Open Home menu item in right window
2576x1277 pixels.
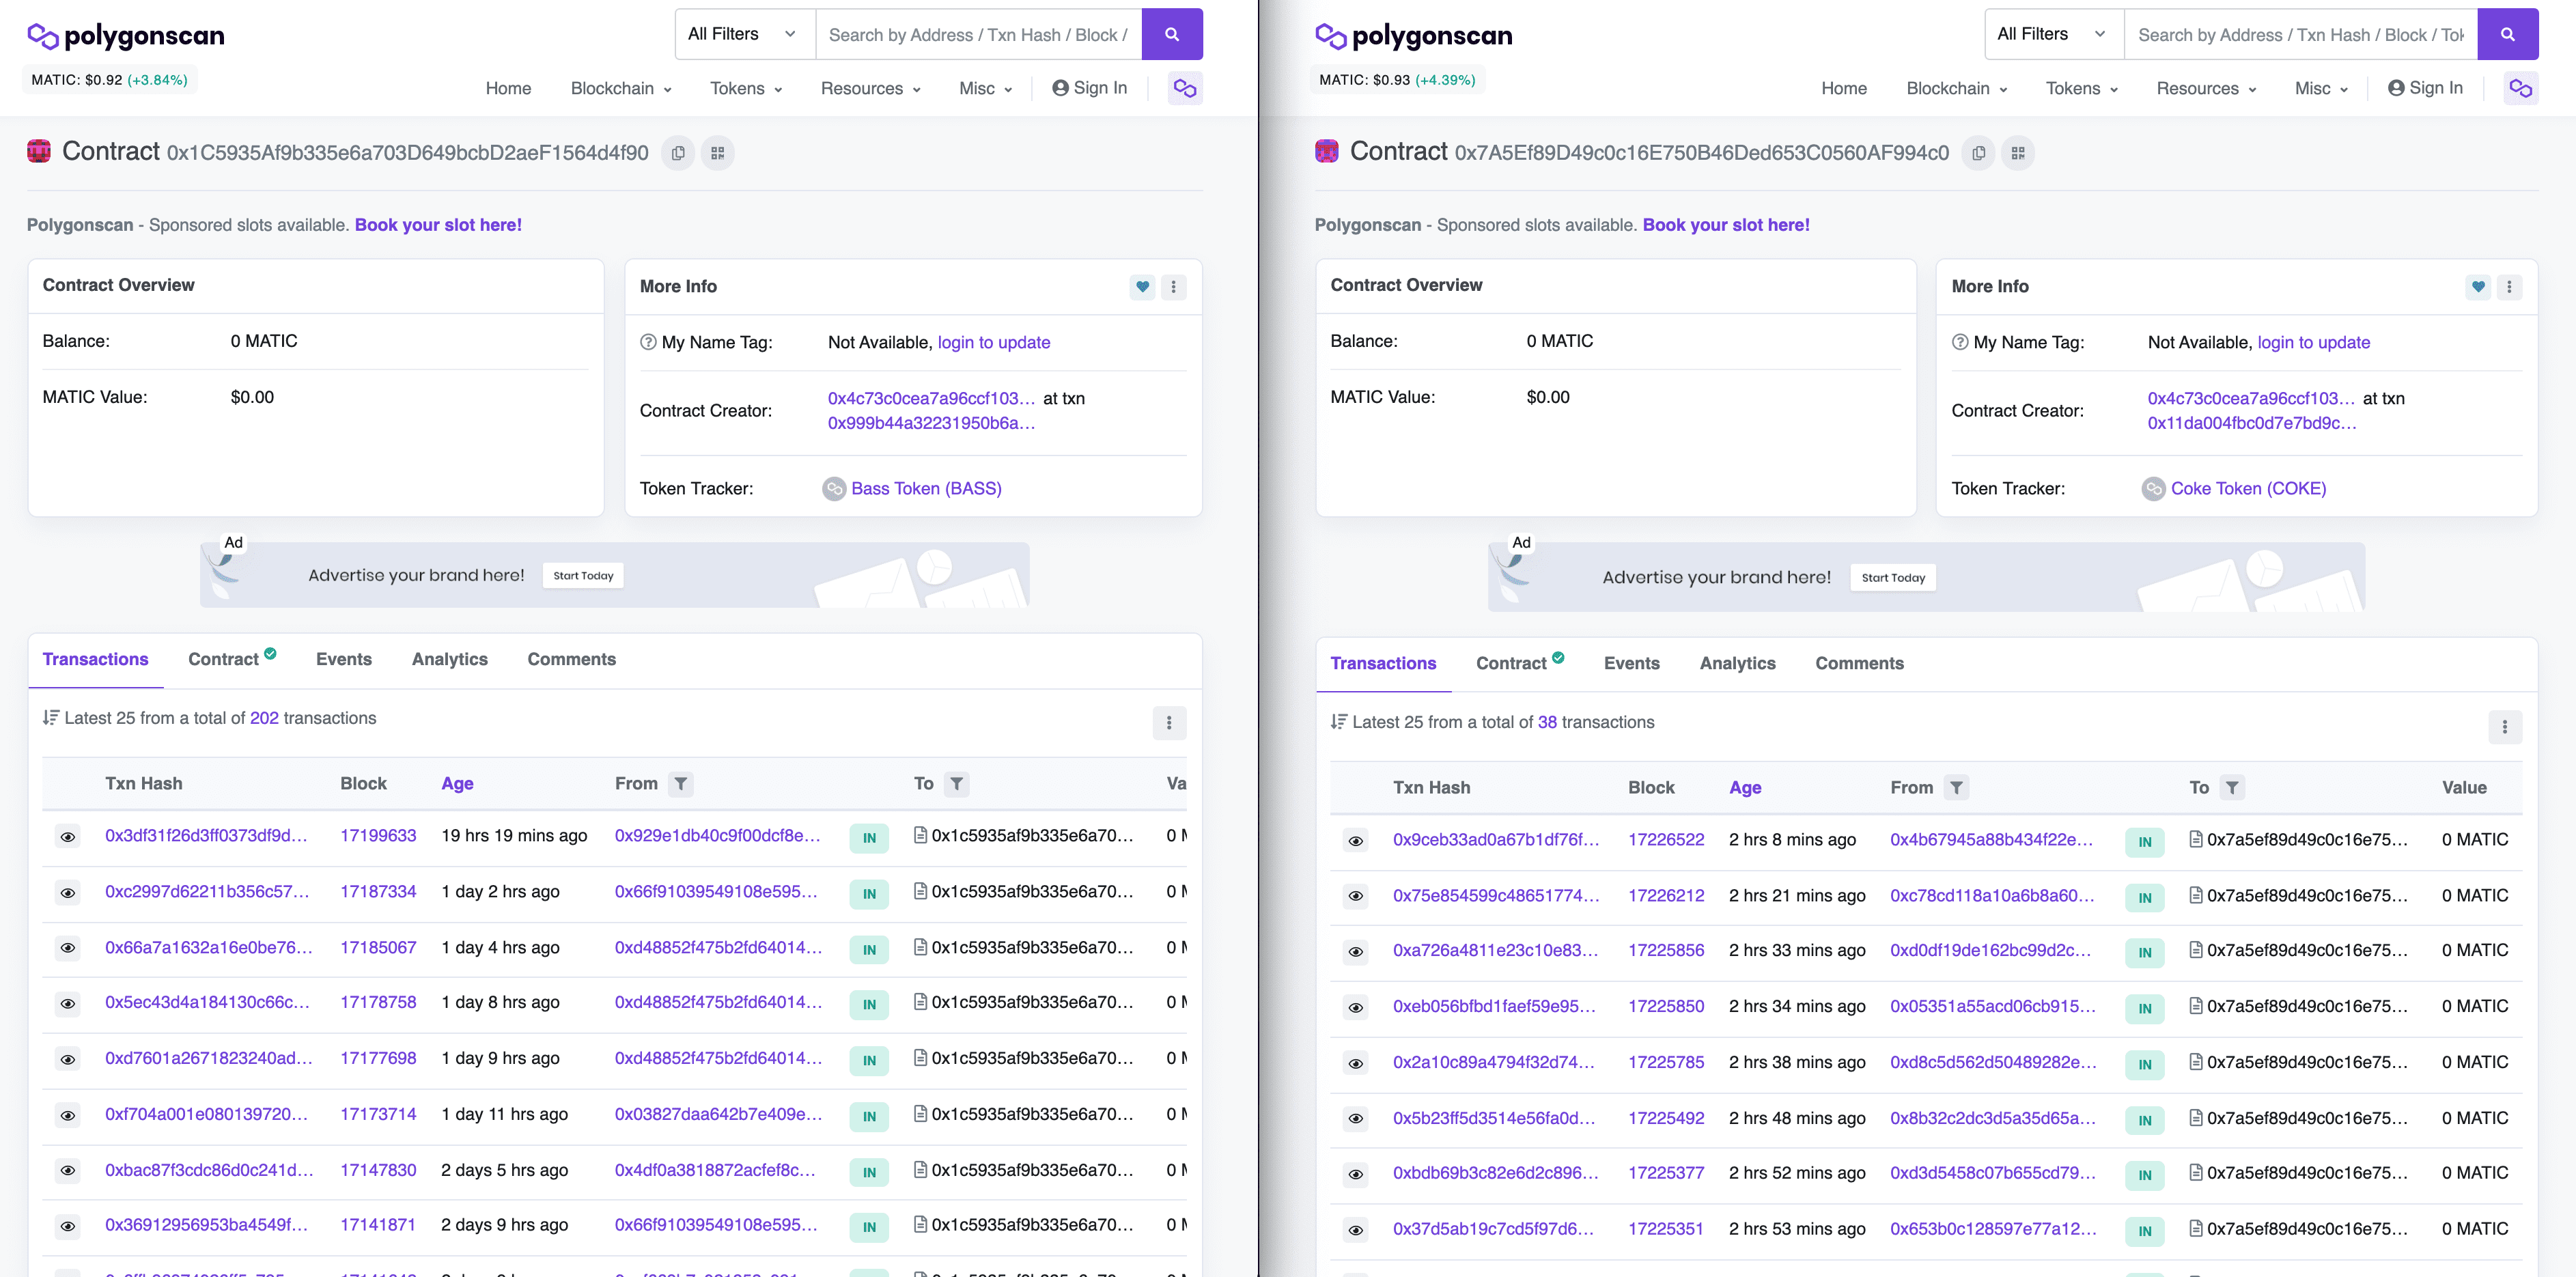pos(1844,88)
